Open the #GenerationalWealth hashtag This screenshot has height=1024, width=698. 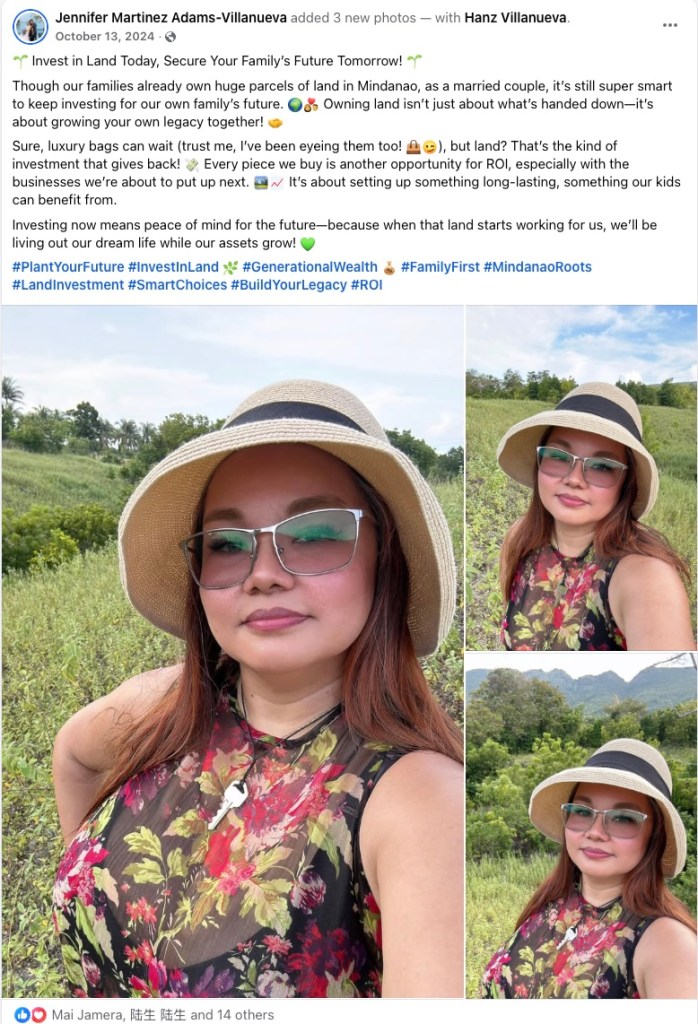pyautogui.click(x=309, y=267)
